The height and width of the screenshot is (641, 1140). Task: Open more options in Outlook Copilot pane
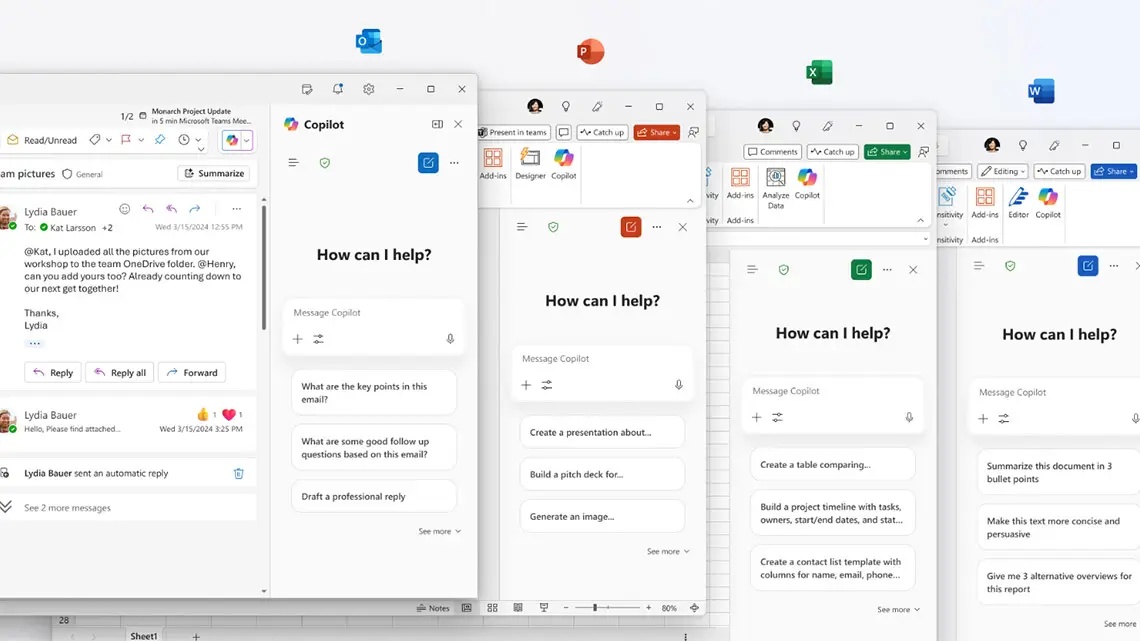coord(454,163)
